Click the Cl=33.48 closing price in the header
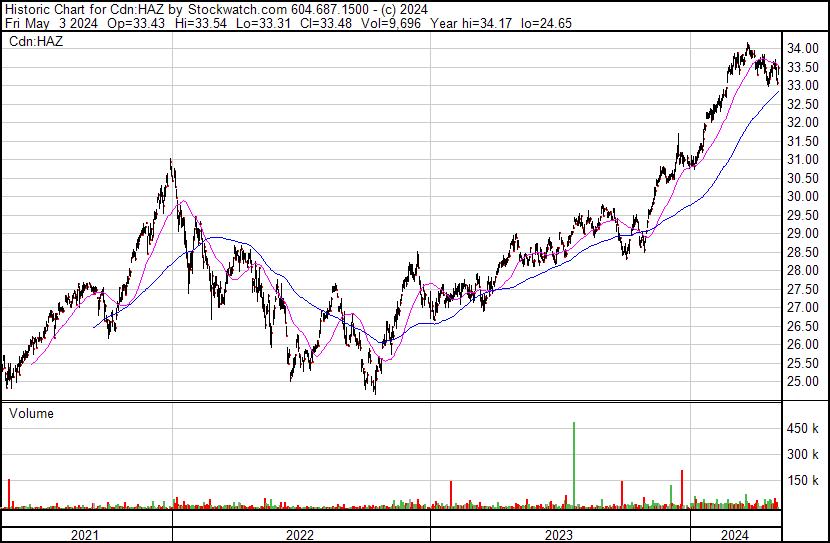830x543 pixels. tap(326, 23)
